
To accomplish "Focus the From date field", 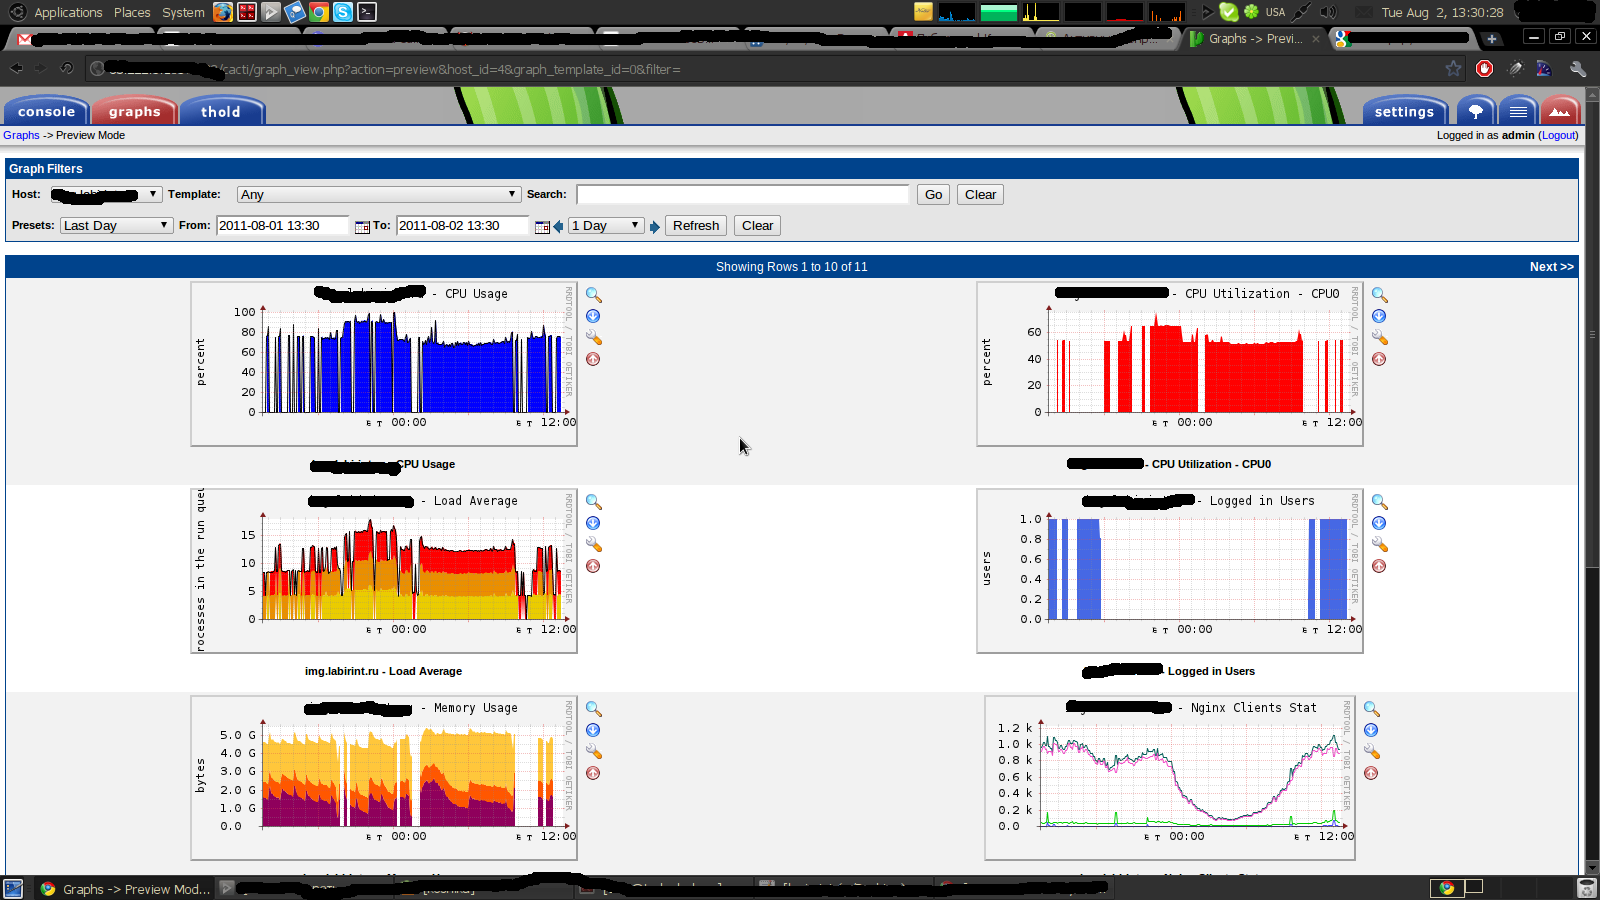I will tap(283, 226).
